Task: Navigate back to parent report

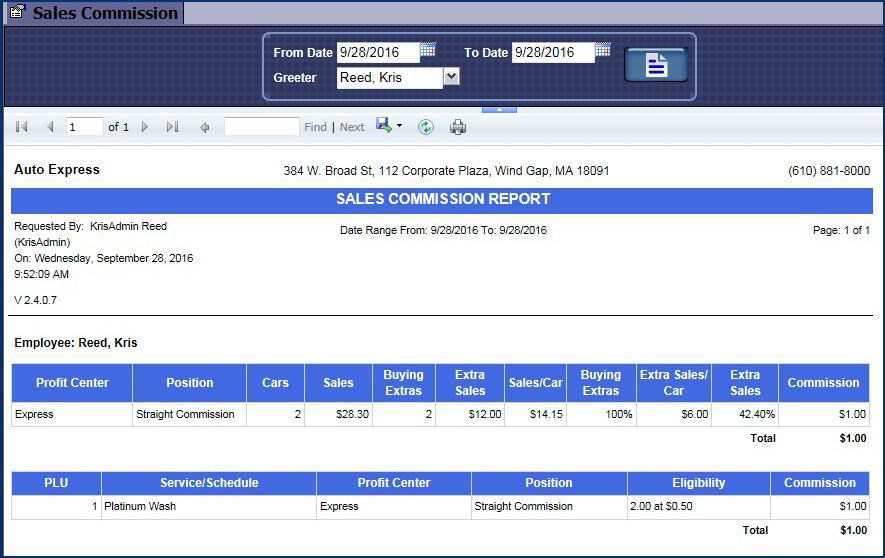Action: point(205,127)
